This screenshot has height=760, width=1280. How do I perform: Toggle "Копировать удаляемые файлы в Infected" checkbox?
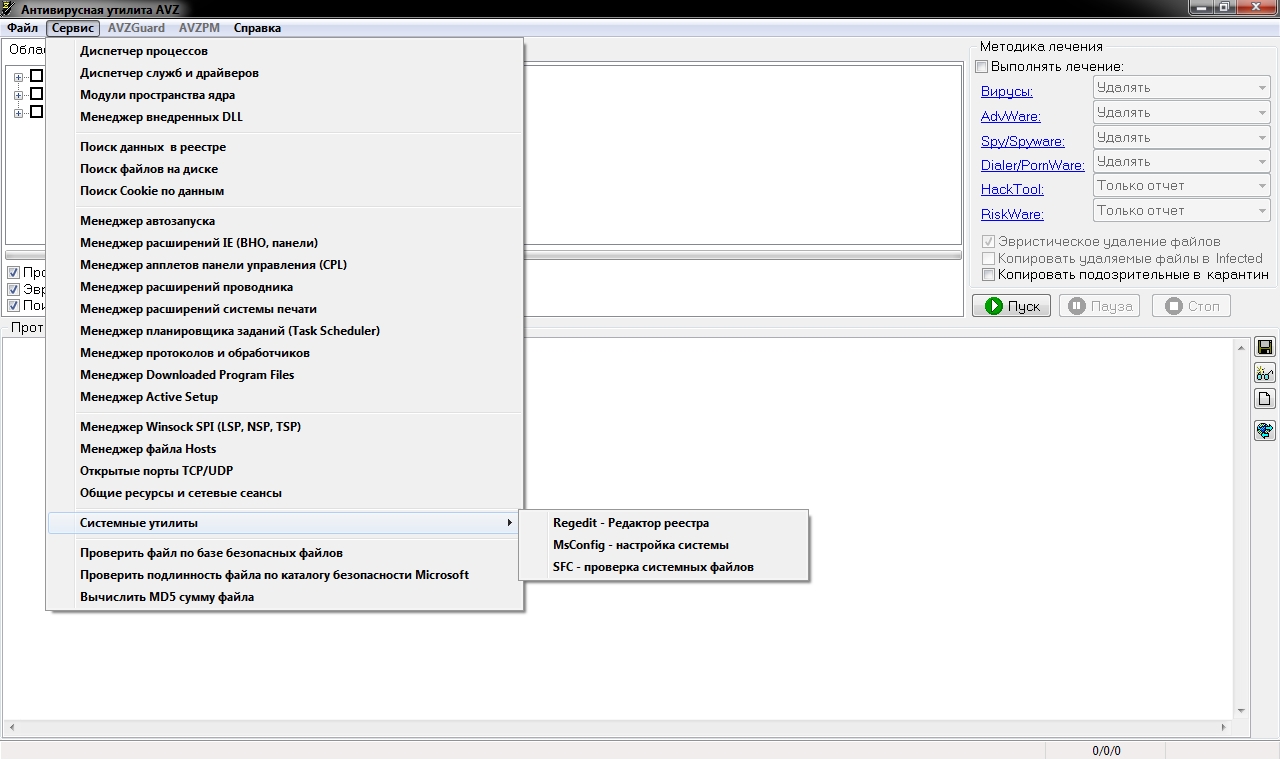(x=988, y=258)
